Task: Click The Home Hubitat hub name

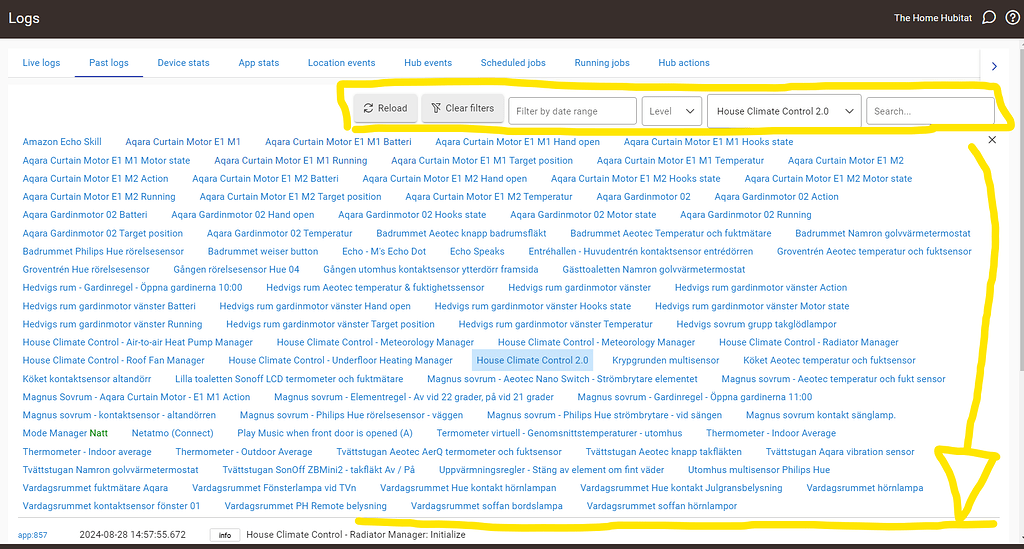Action: click(x=933, y=18)
